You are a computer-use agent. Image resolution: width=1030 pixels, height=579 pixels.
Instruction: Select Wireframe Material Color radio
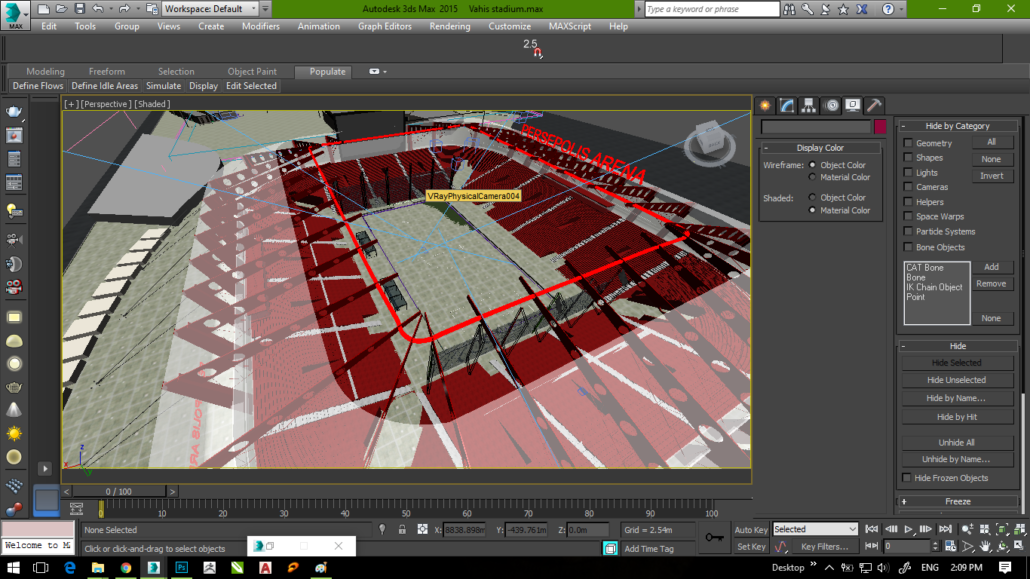813,177
